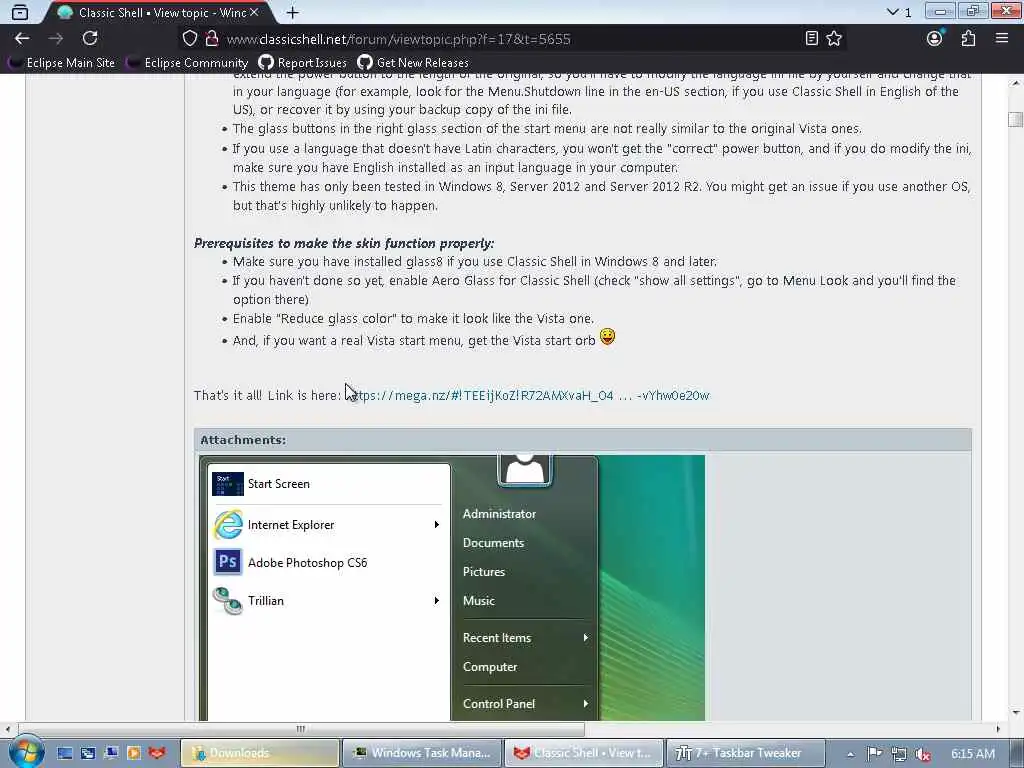This screenshot has width=1024, height=768.
Task: Switch to Windows Task Manager taskbar button
Action: click(x=421, y=753)
